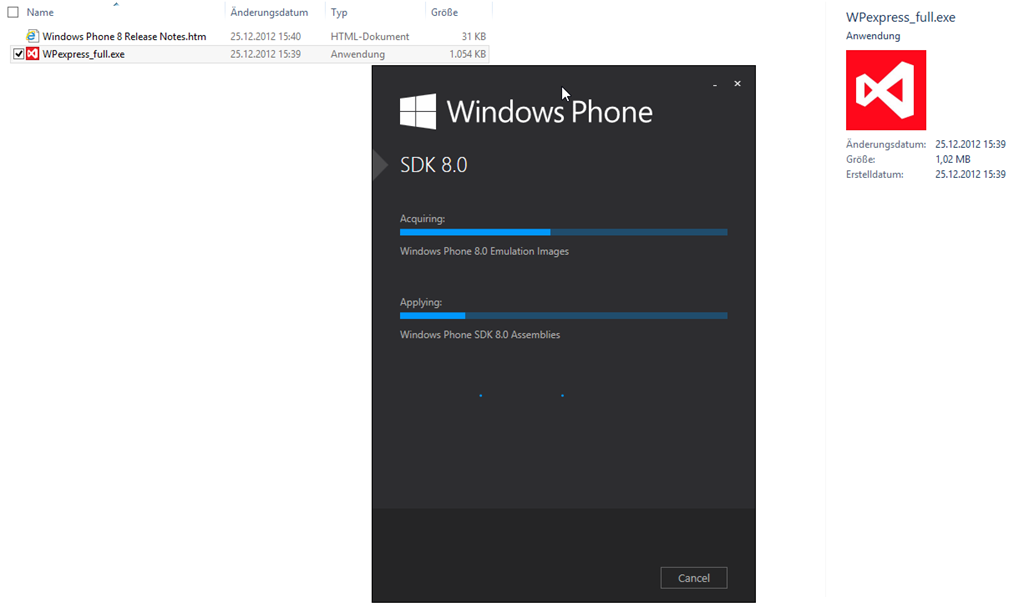This screenshot has height=607, width=1024.
Task: Minimize the Windows Phone SDK installer
Action: coord(715,84)
